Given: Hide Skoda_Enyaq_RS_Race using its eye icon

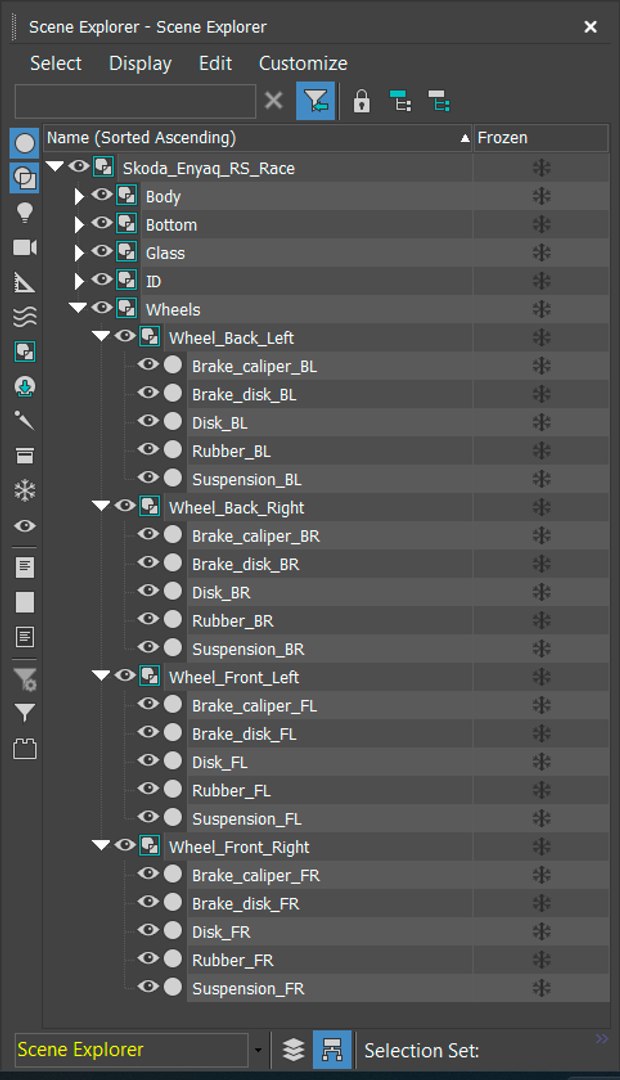Looking at the screenshot, I should (79, 166).
